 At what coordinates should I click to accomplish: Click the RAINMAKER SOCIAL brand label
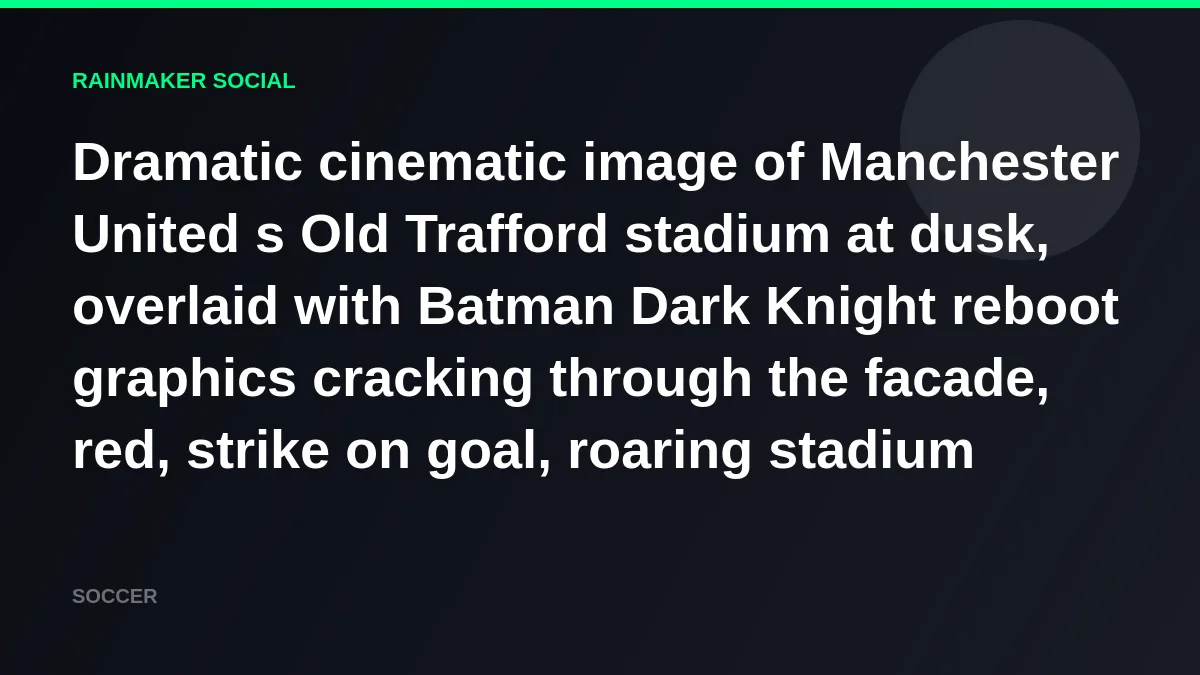point(183,81)
